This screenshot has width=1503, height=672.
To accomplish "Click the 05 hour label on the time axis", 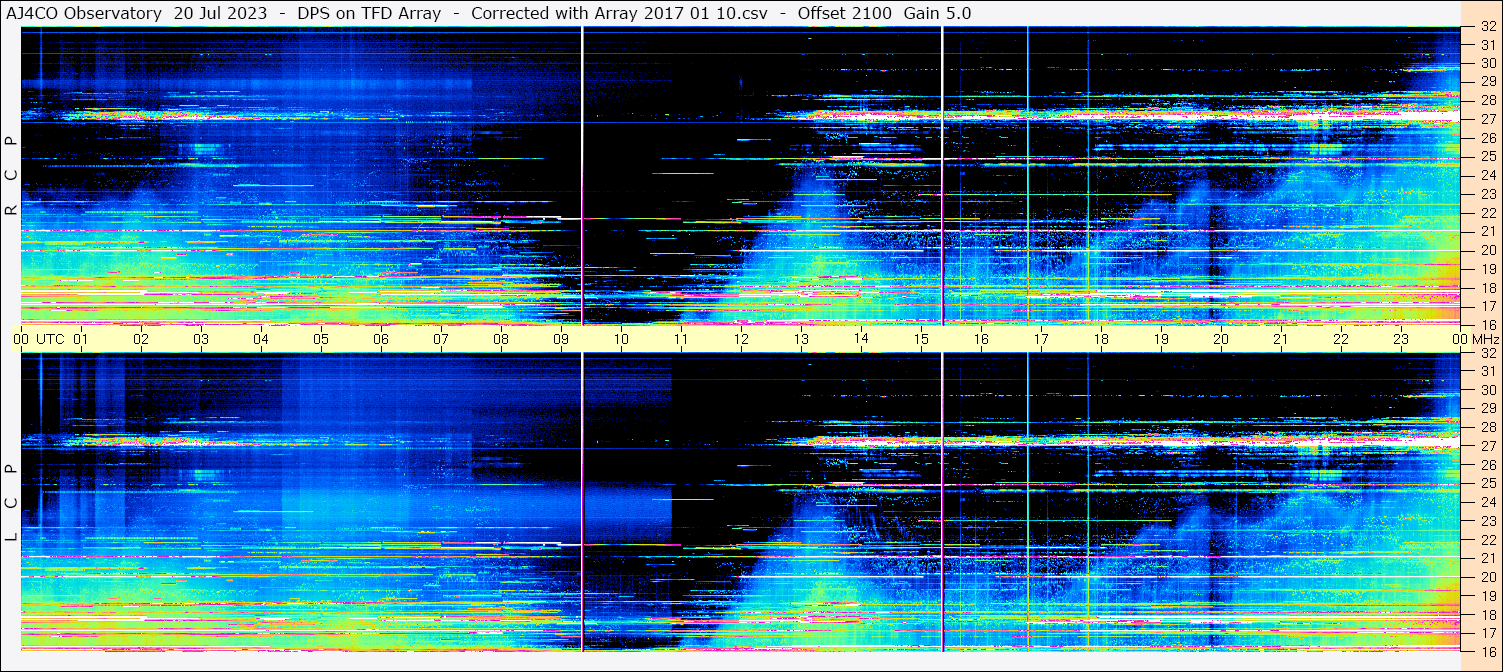I will pos(322,339).
